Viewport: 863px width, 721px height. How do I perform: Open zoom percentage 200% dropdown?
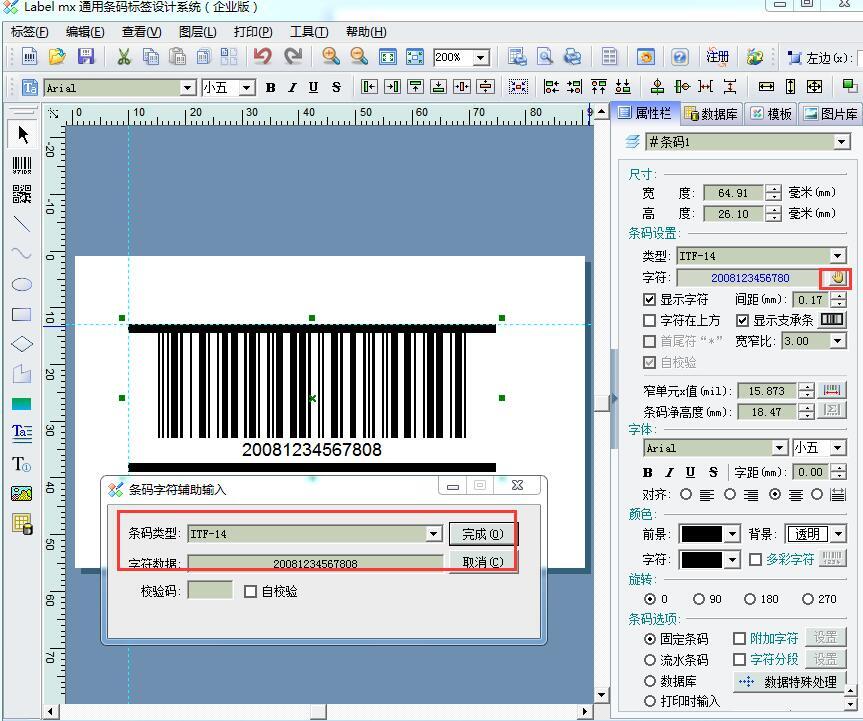coord(482,57)
